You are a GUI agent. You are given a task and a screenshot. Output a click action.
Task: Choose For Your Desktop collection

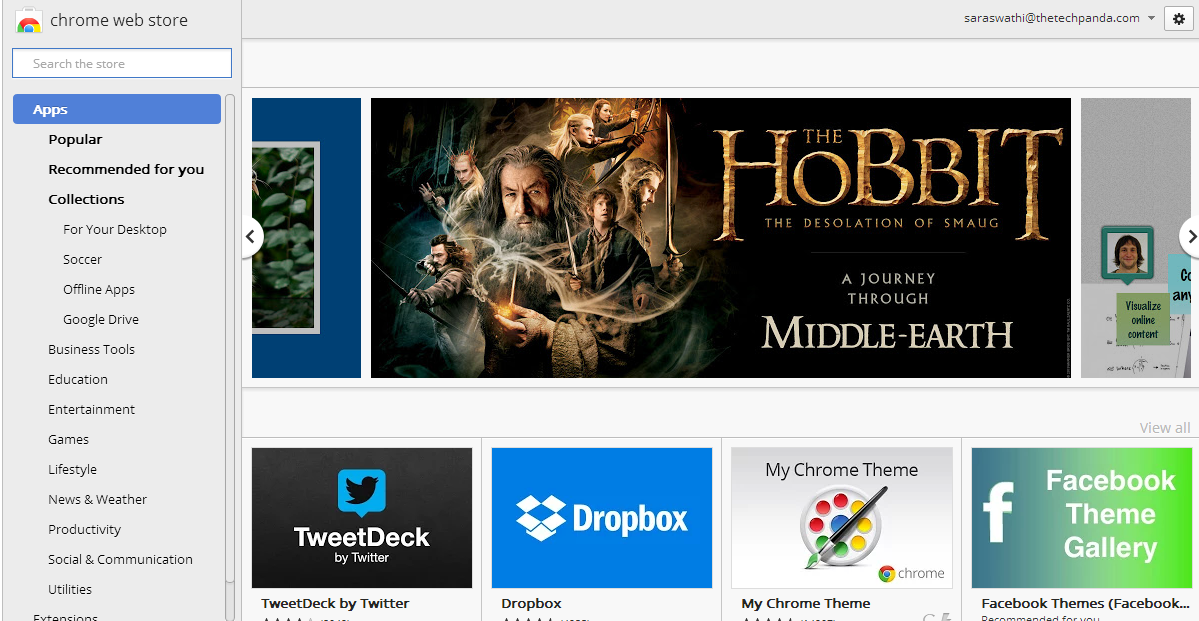coord(115,229)
